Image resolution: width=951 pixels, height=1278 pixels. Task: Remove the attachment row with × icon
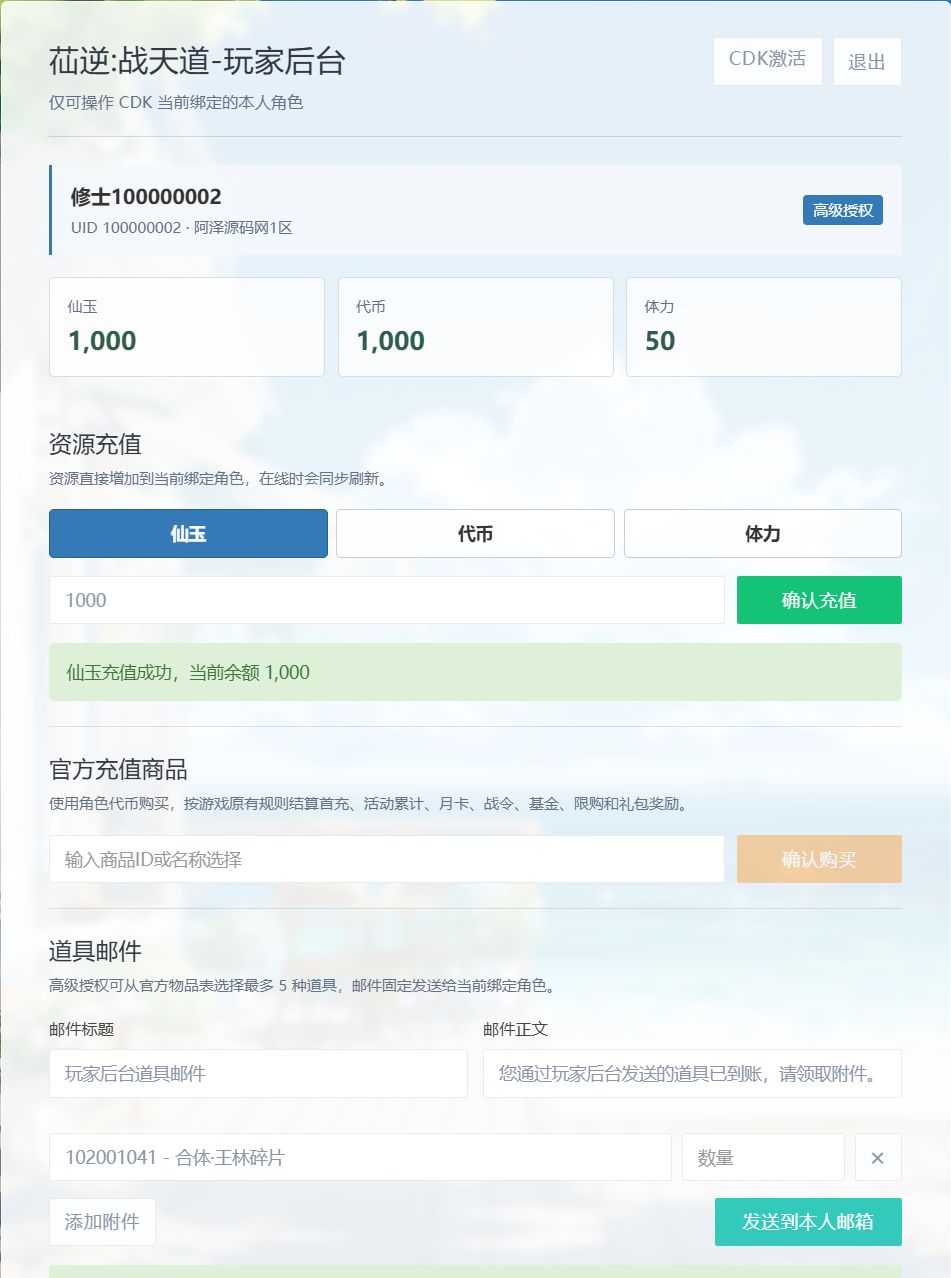pyautogui.click(x=878, y=1157)
